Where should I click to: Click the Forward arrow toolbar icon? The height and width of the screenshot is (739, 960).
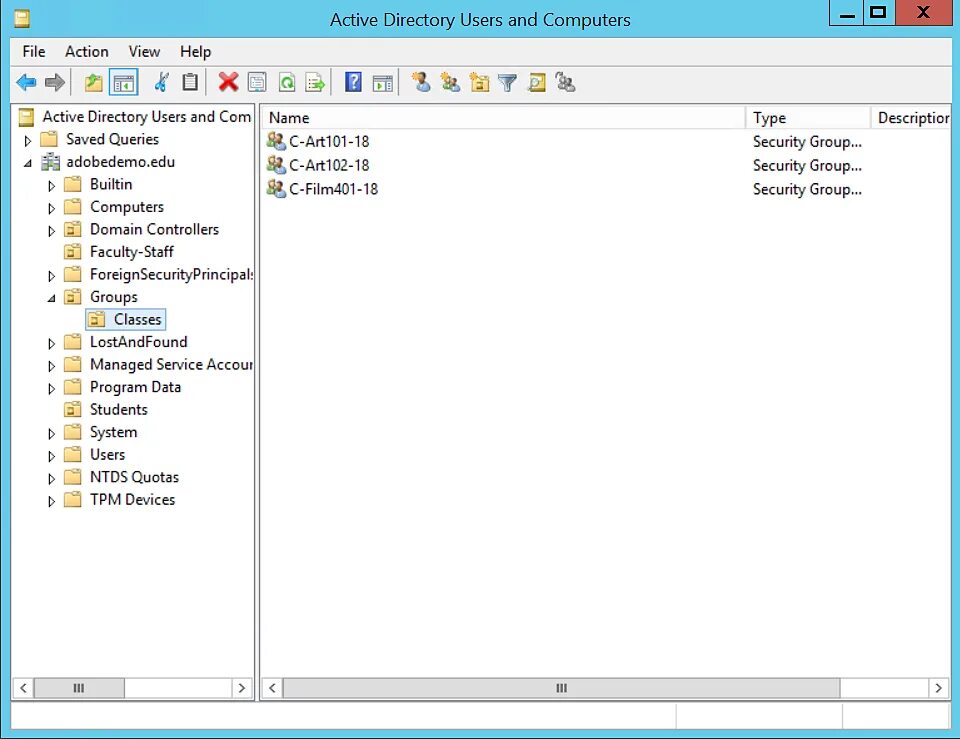pos(55,82)
